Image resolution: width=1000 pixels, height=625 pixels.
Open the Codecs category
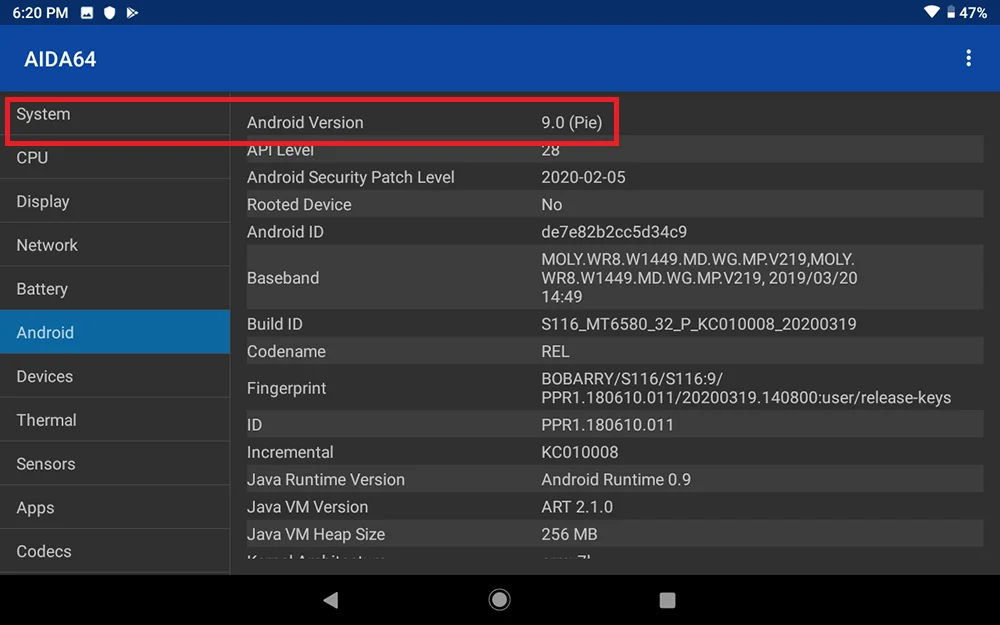coord(115,551)
